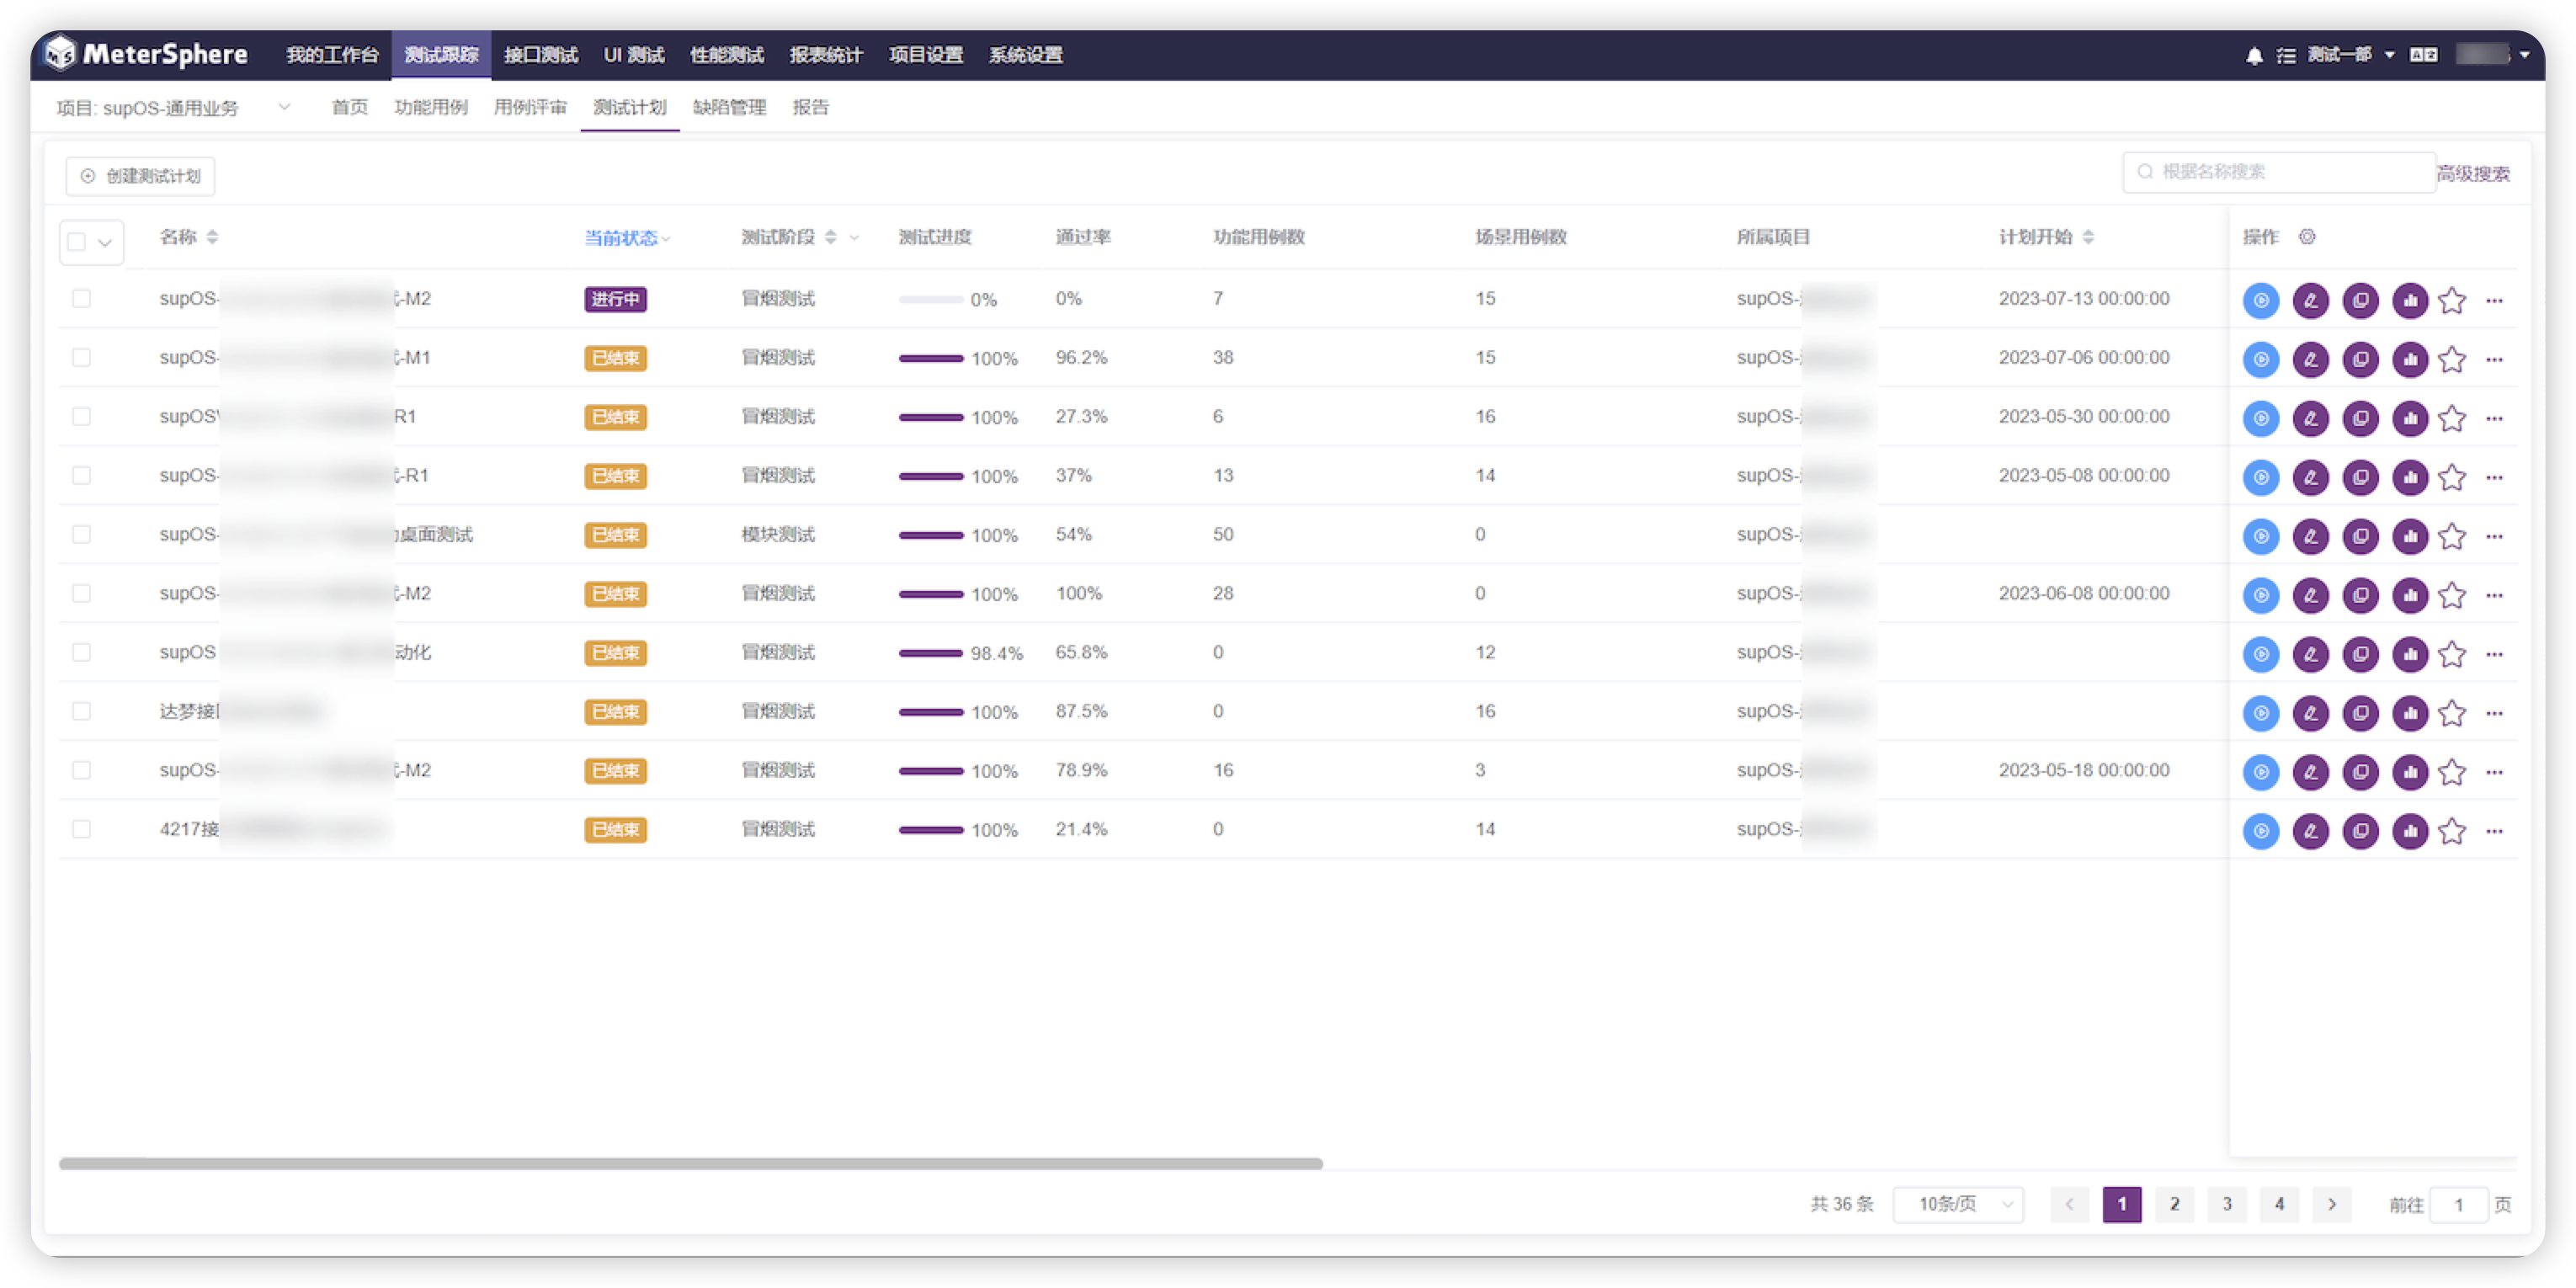Tick the checkbox of the 65.8% pass plan
This screenshot has height=1288, width=2576.
(x=82, y=652)
